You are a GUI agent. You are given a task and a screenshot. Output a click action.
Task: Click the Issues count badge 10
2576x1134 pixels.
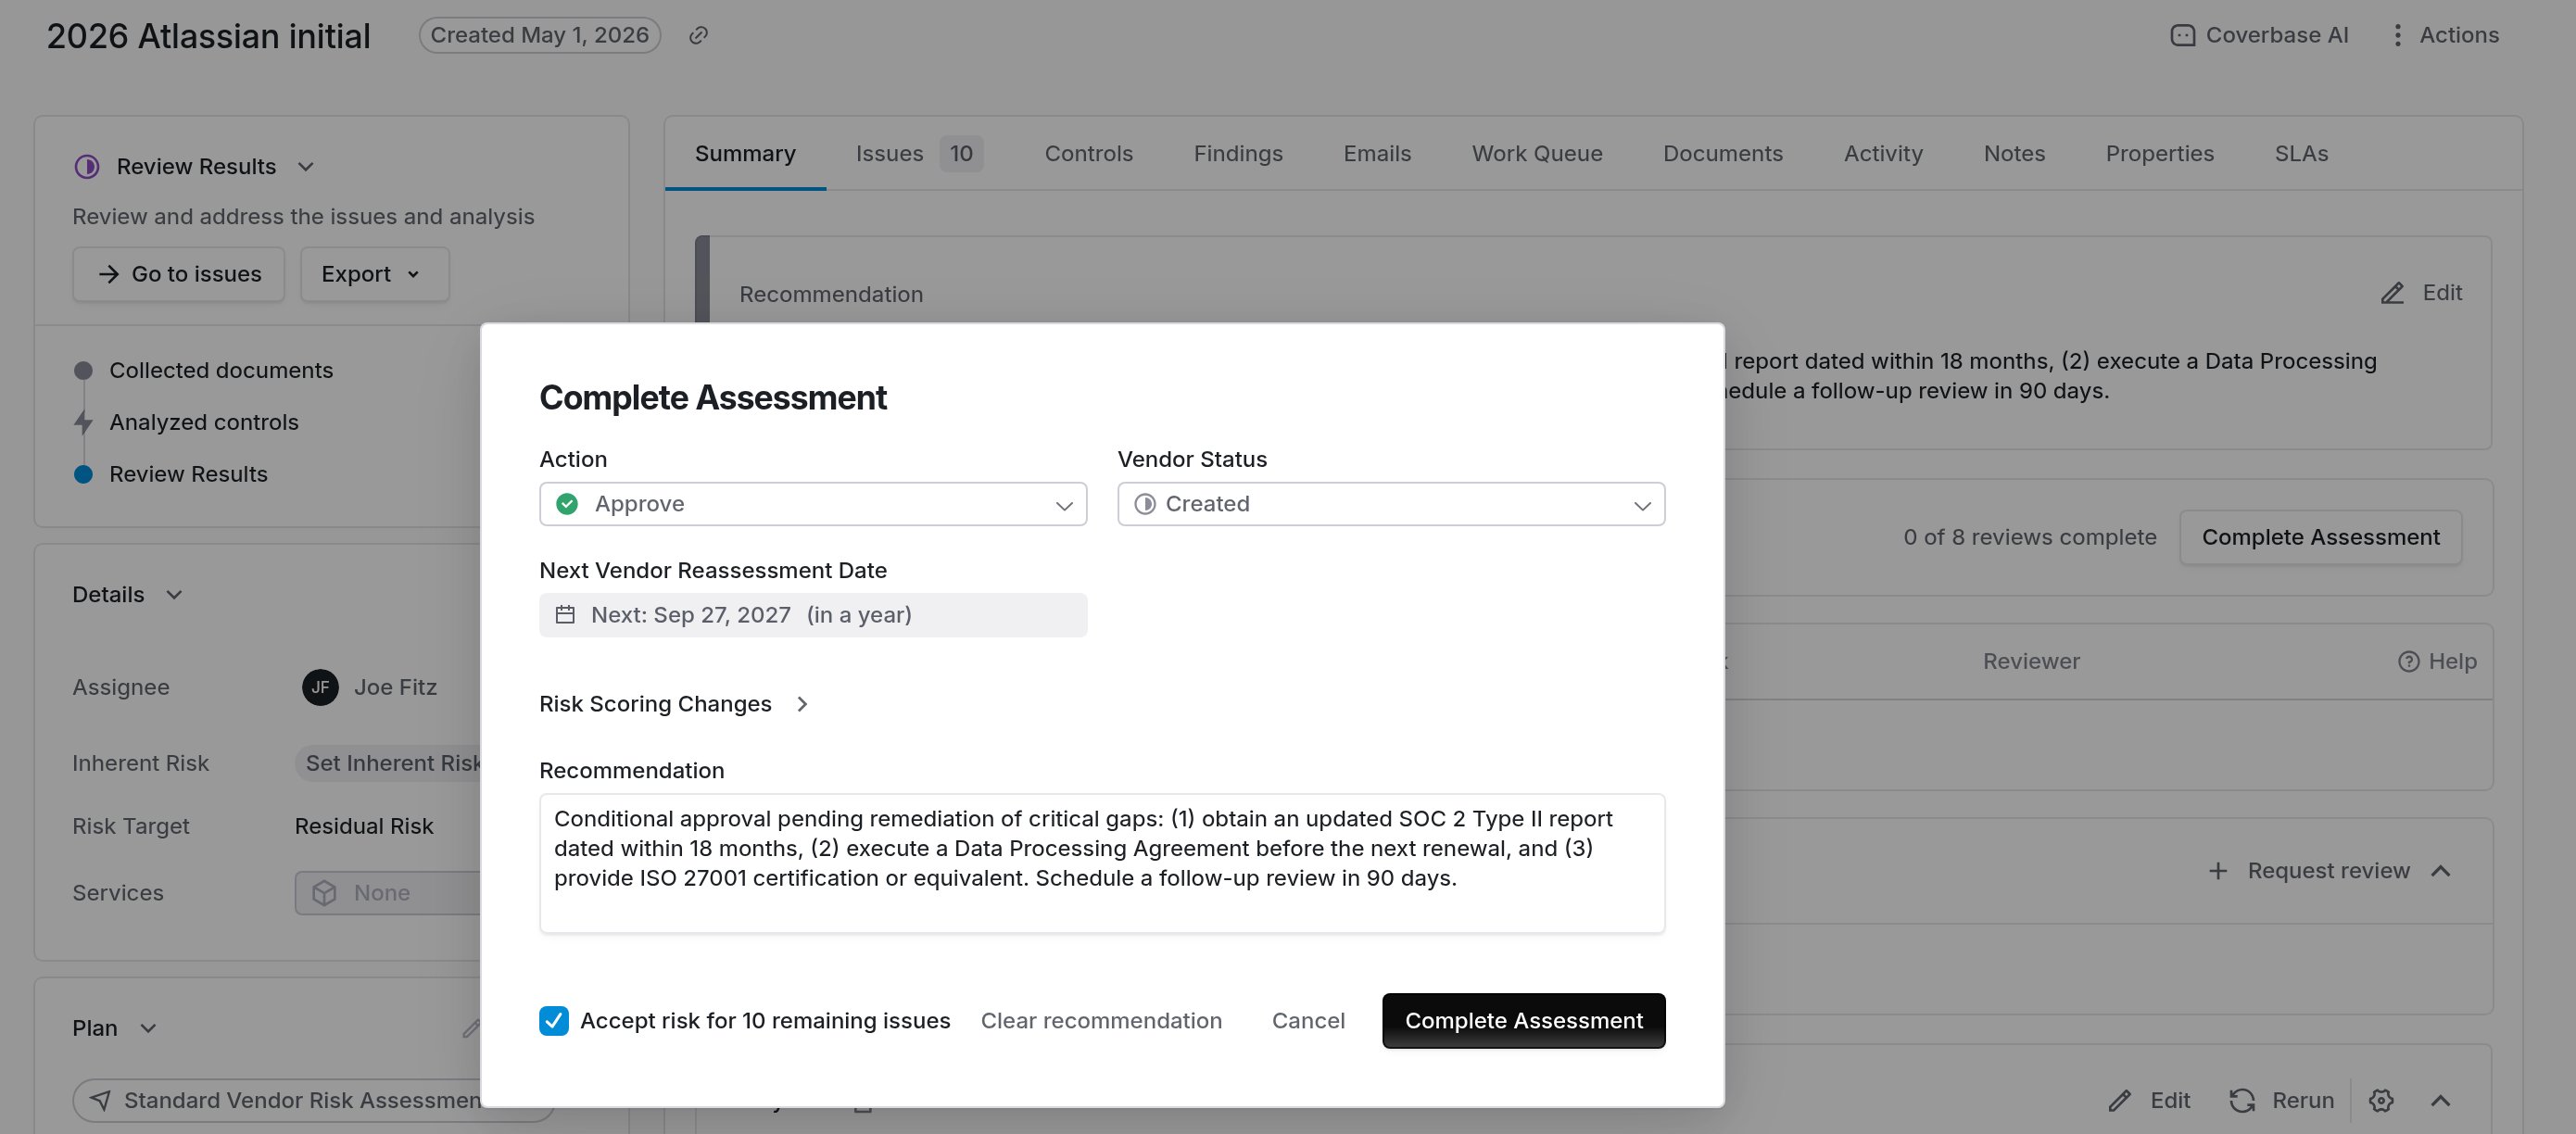(x=960, y=154)
